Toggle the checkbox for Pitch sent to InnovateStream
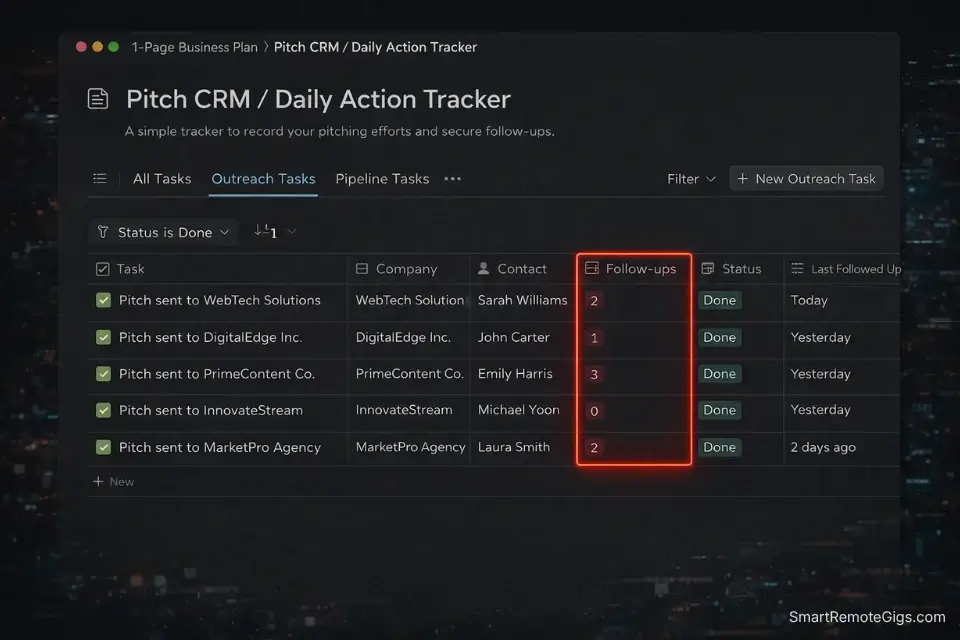 point(103,410)
